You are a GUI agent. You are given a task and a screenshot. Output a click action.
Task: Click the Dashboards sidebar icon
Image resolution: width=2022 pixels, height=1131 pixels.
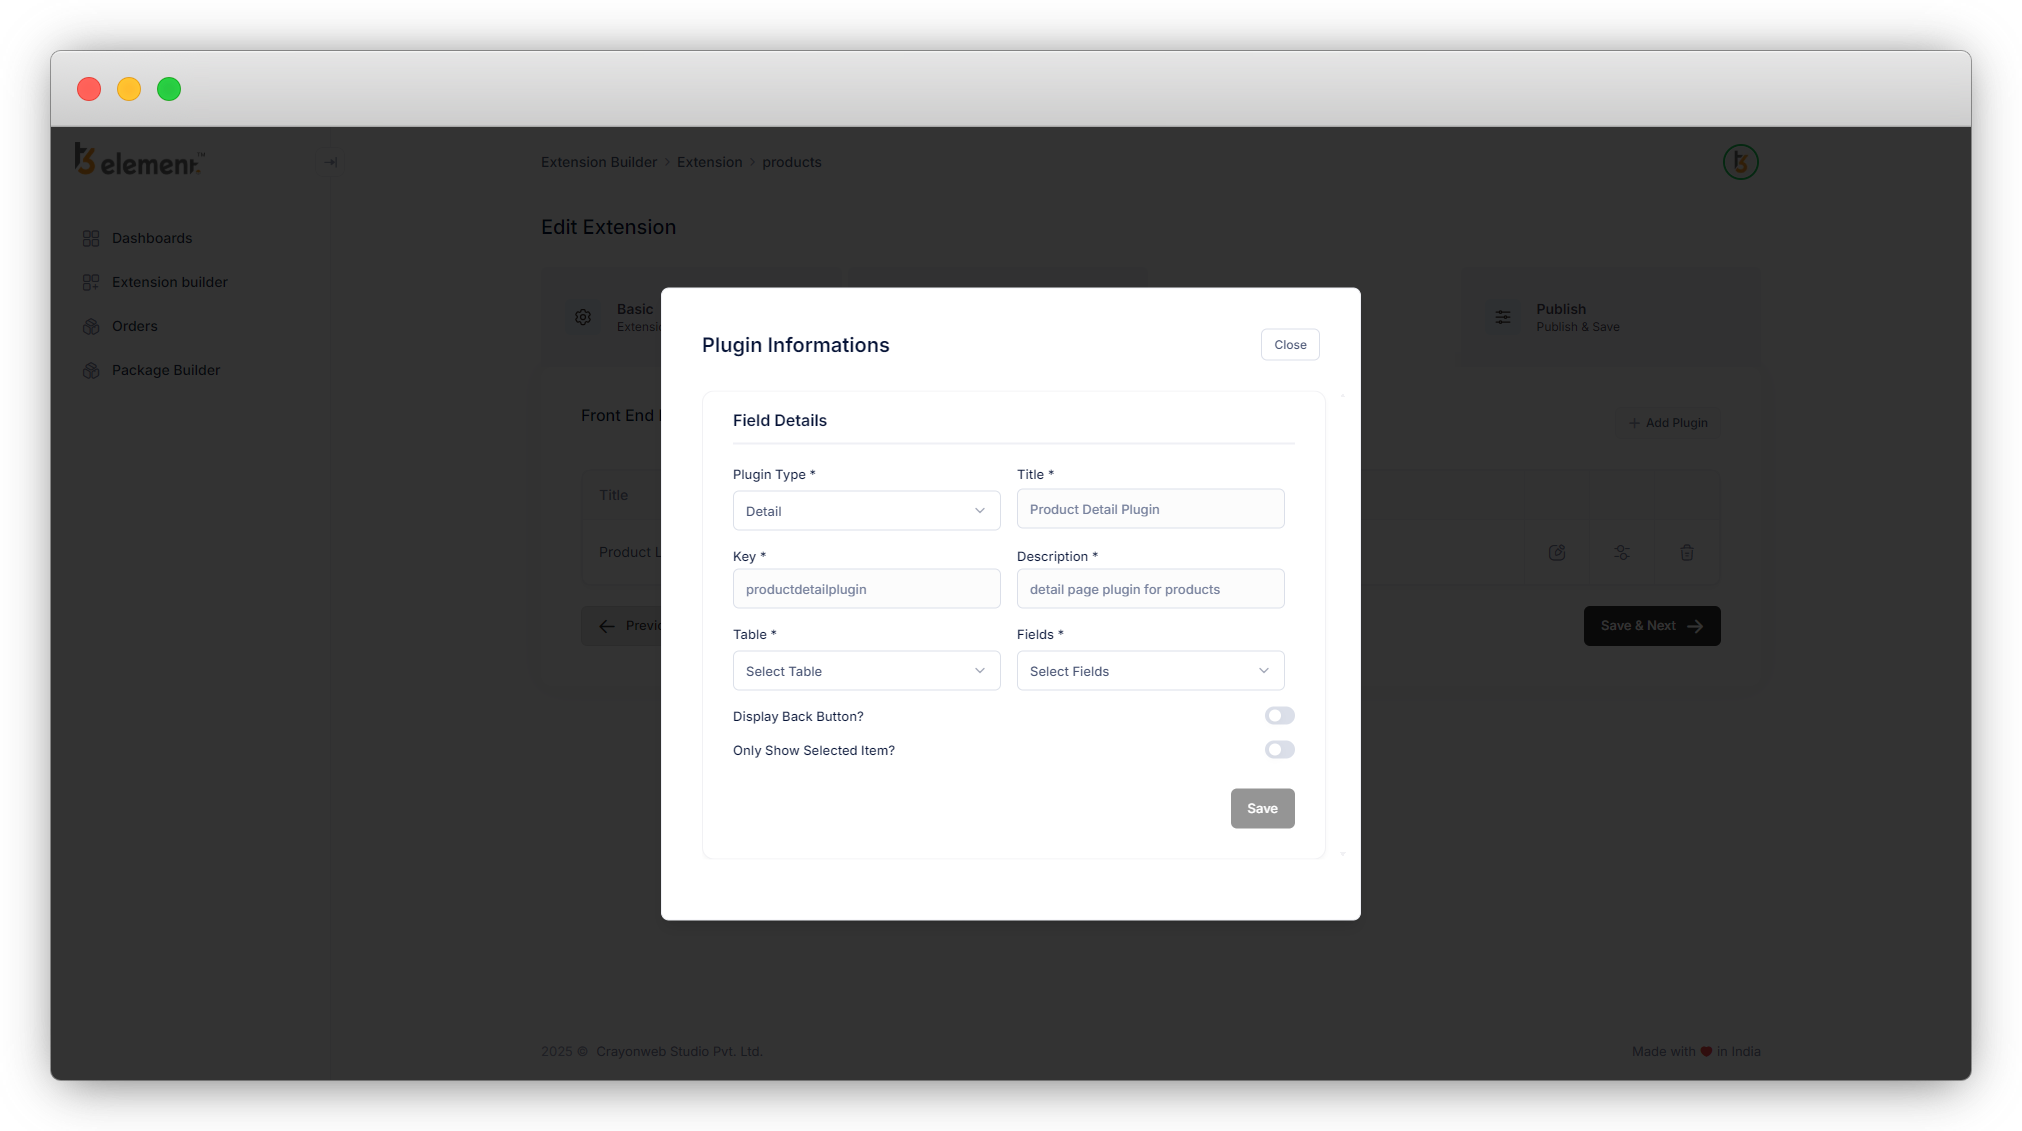click(91, 238)
